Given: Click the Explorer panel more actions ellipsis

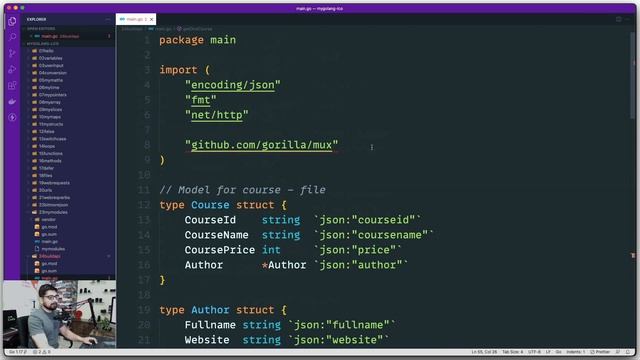Looking at the screenshot, I should 108,19.
